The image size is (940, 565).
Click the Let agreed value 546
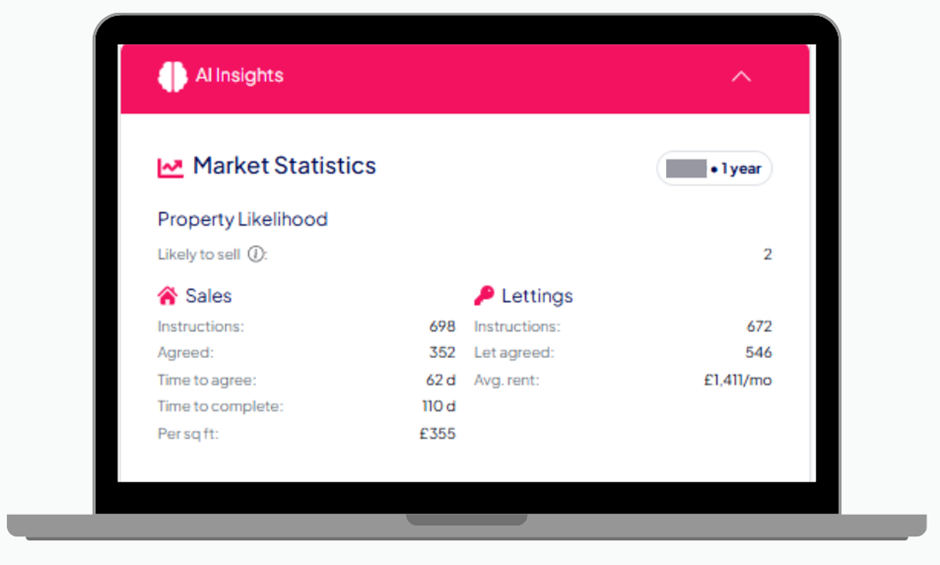(x=758, y=352)
